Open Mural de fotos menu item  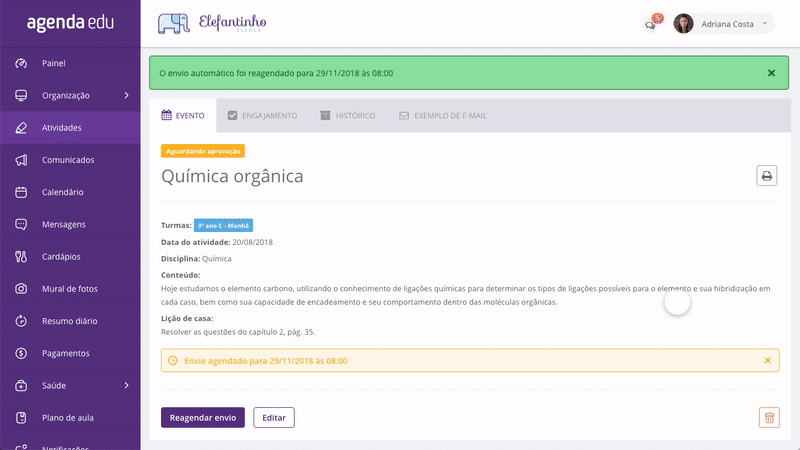70,288
